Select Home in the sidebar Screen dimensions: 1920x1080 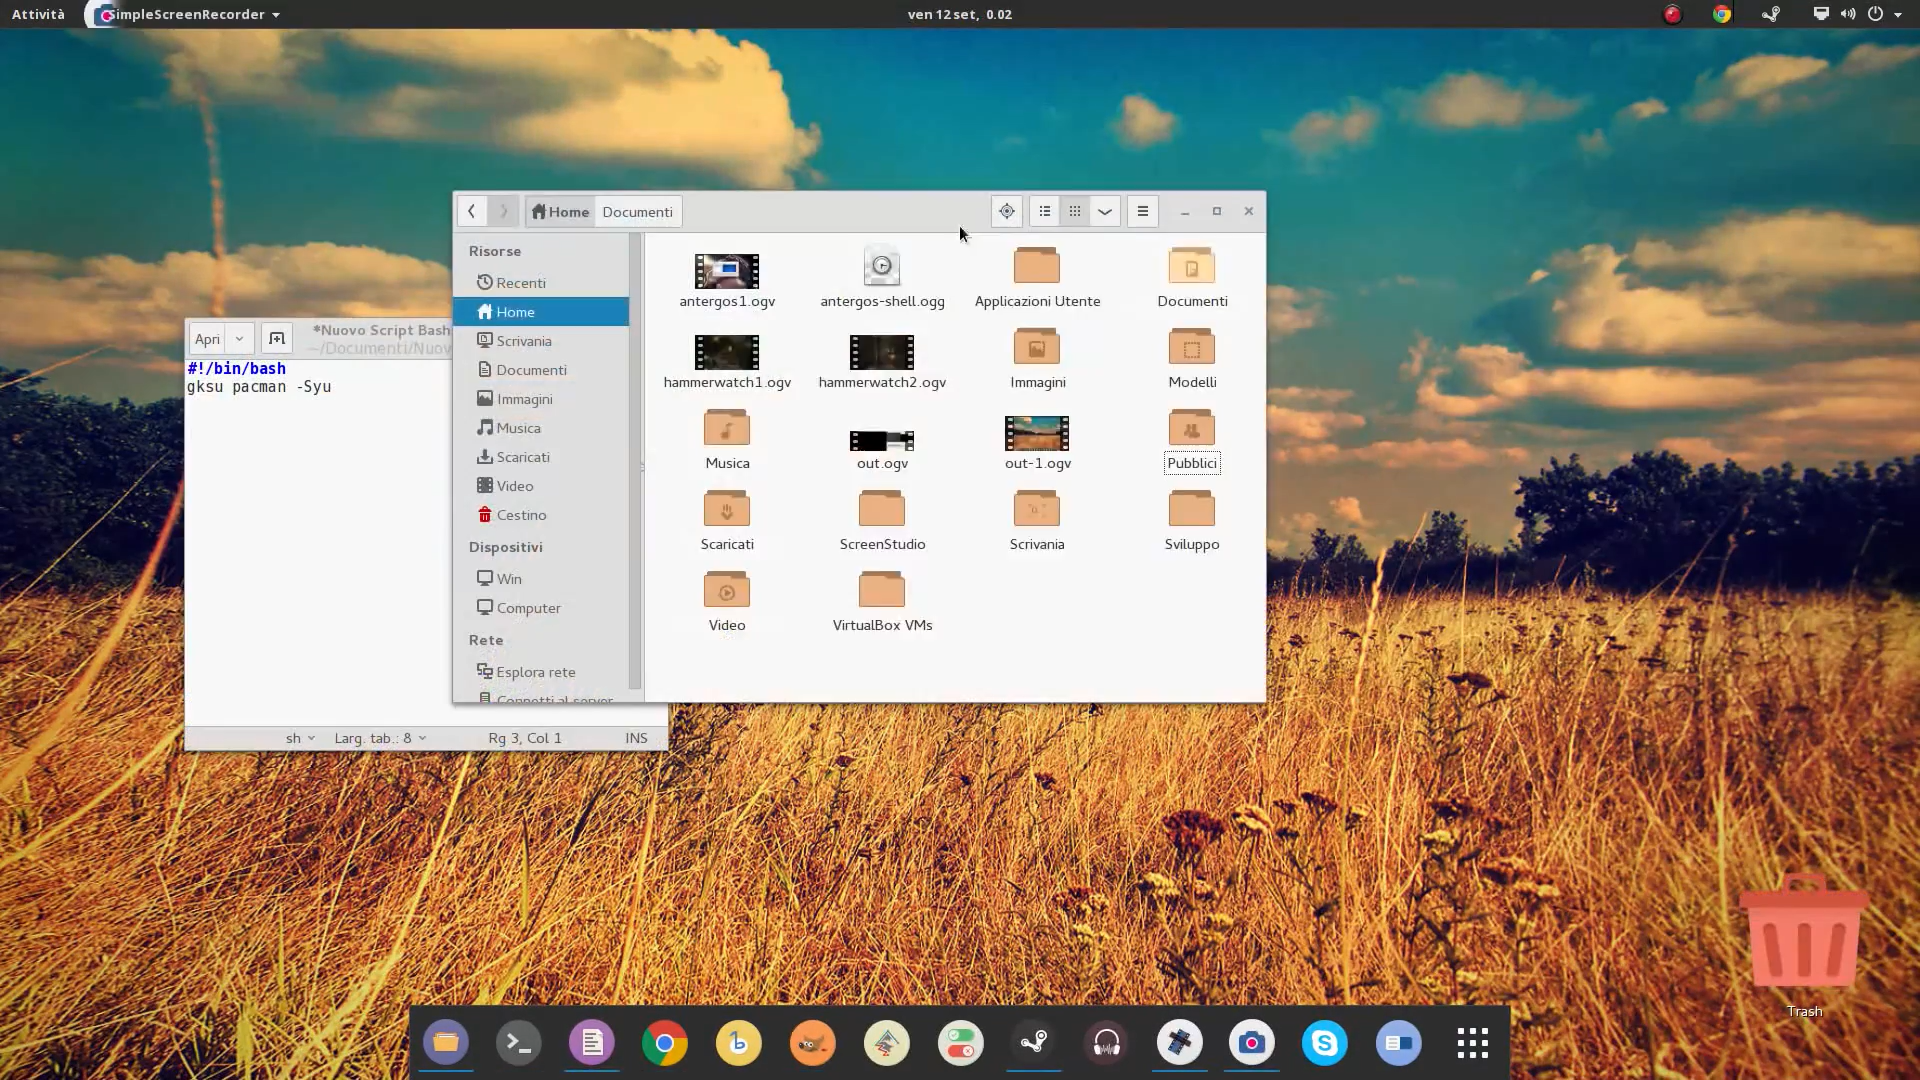coord(541,312)
